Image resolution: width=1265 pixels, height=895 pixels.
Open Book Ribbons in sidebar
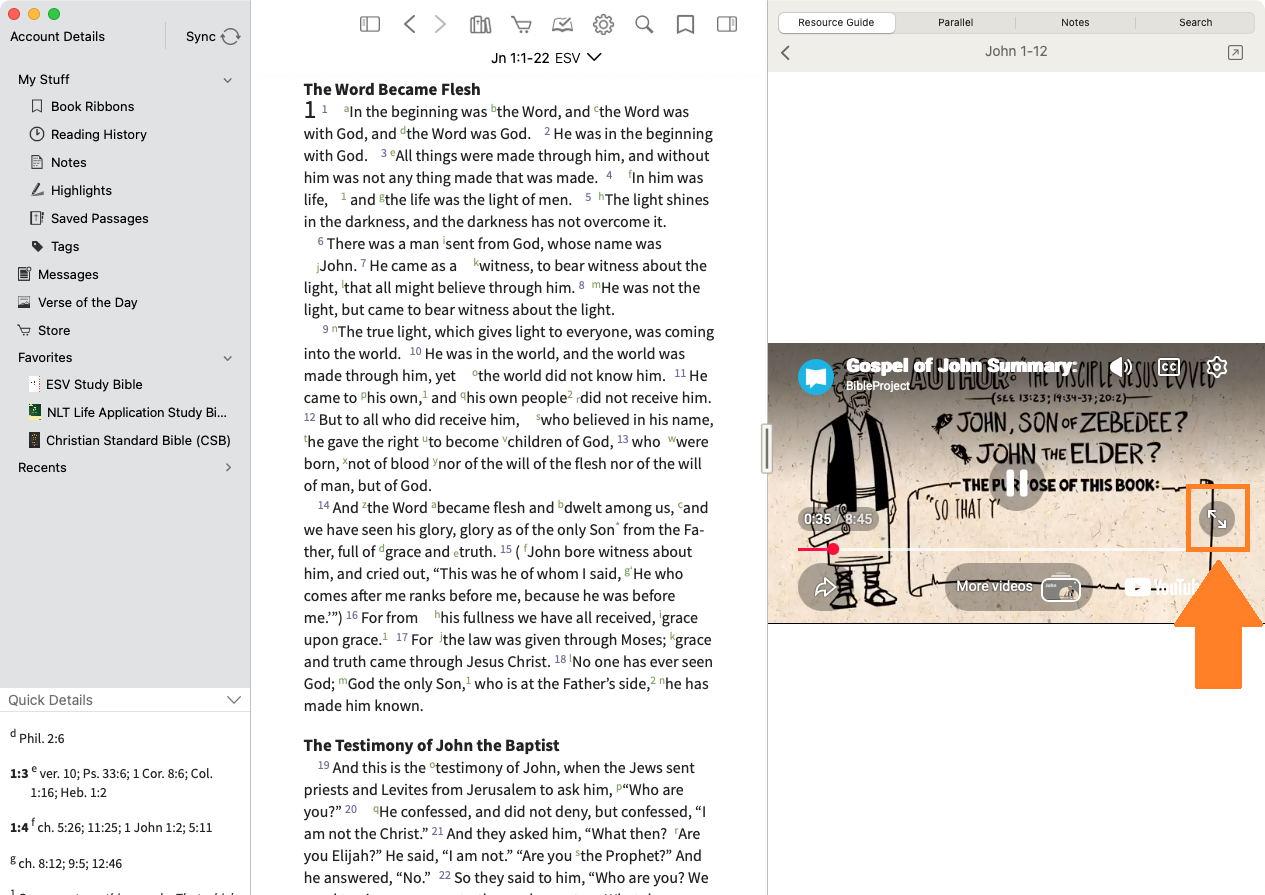pyautogui.click(x=92, y=106)
